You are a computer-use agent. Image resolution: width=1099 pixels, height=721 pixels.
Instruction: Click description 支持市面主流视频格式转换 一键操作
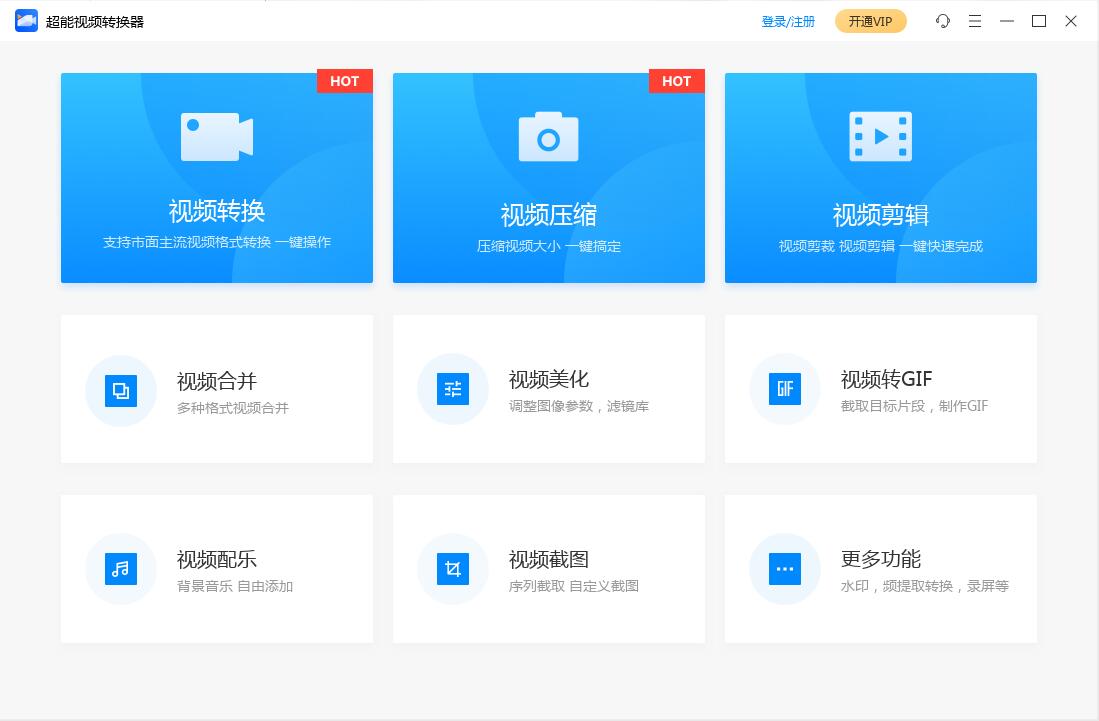pos(217,242)
